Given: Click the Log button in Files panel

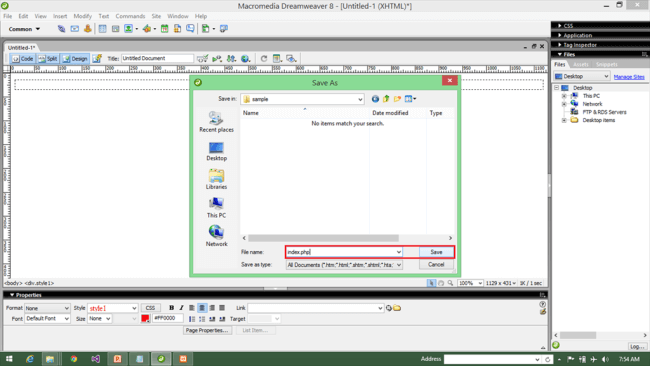Looking at the screenshot, I should click(x=637, y=347).
